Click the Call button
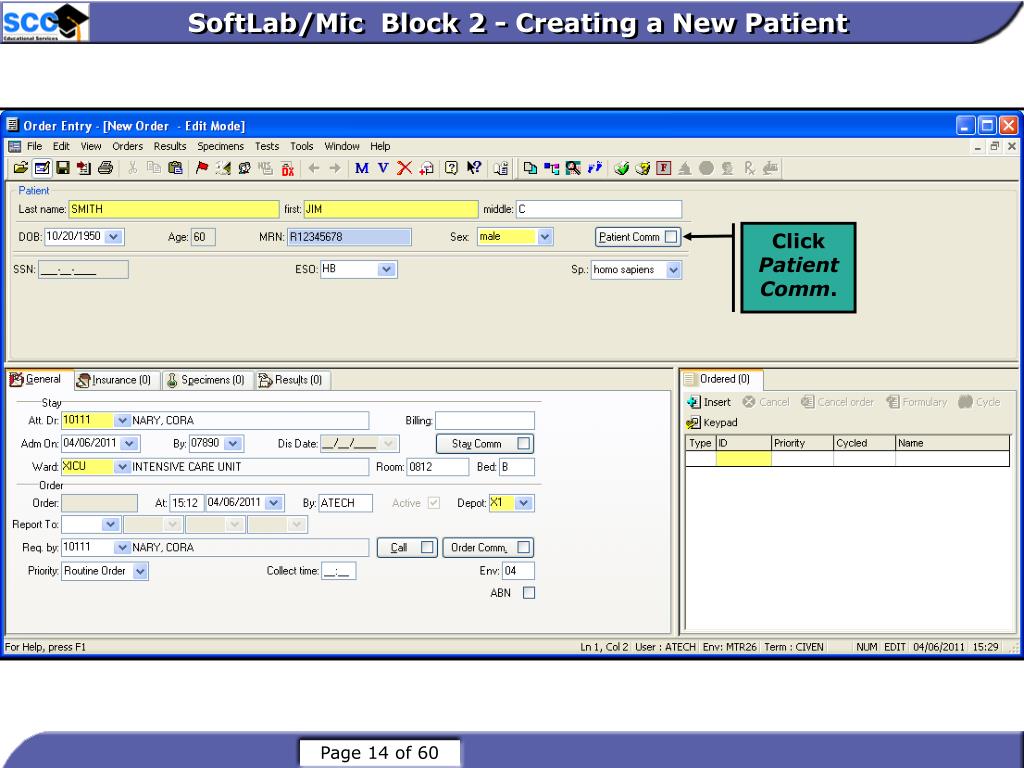 407,547
